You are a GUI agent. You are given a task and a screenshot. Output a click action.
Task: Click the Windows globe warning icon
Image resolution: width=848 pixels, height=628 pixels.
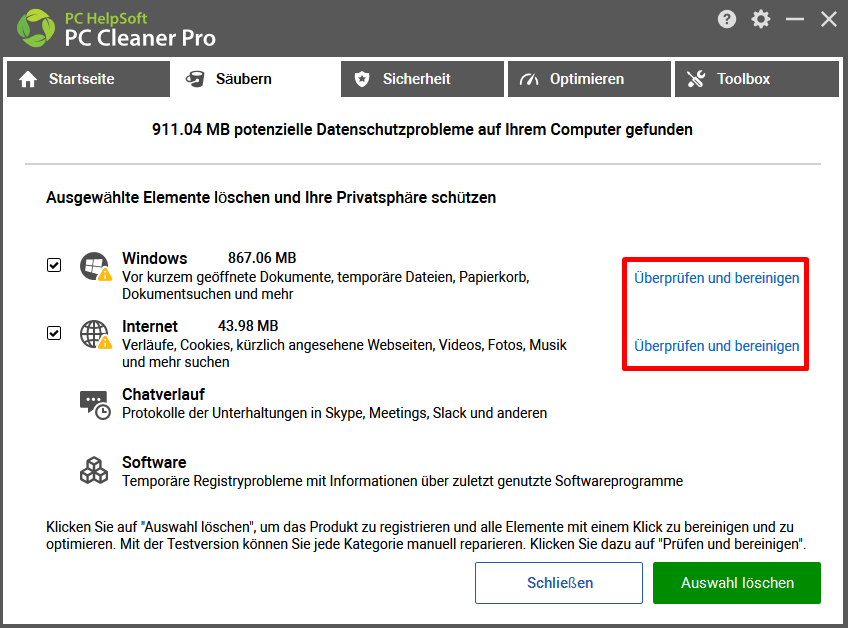[x=96, y=267]
